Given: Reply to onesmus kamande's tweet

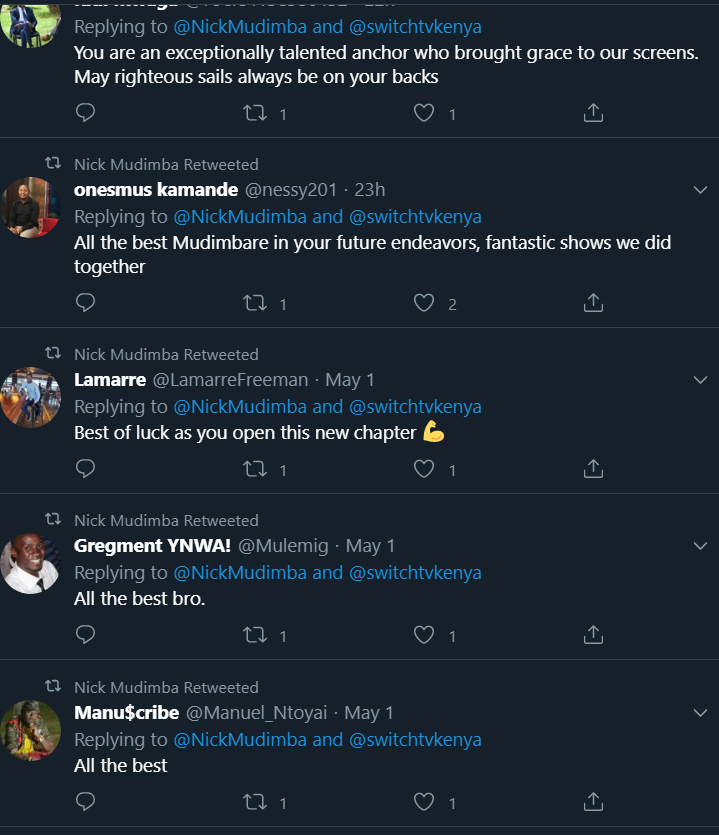Looking at the screenshot, I should pyautogui.click(x=86, y=302).
